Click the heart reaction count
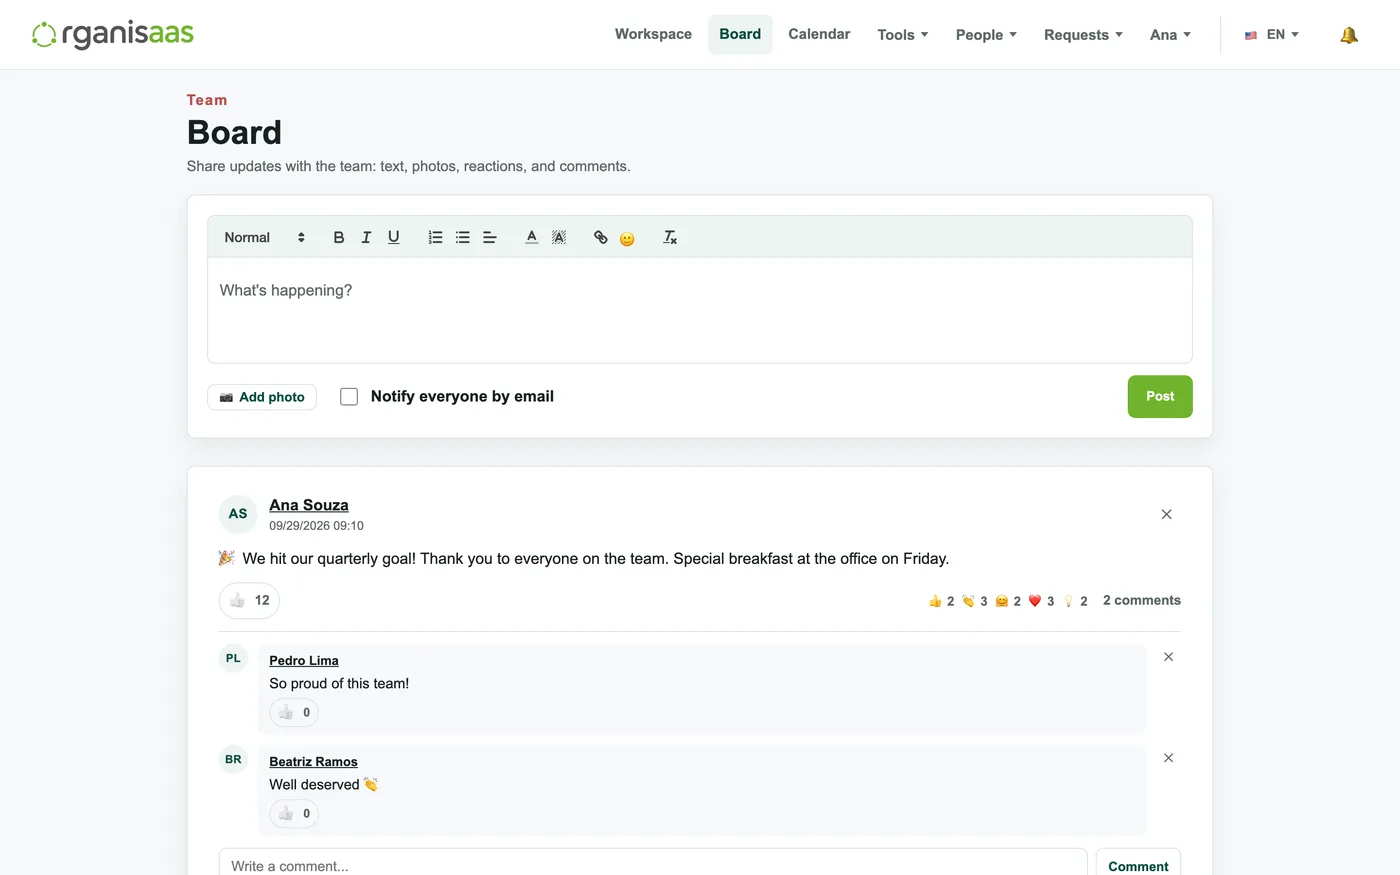 pyautogui.click(x=1041, y=601)
